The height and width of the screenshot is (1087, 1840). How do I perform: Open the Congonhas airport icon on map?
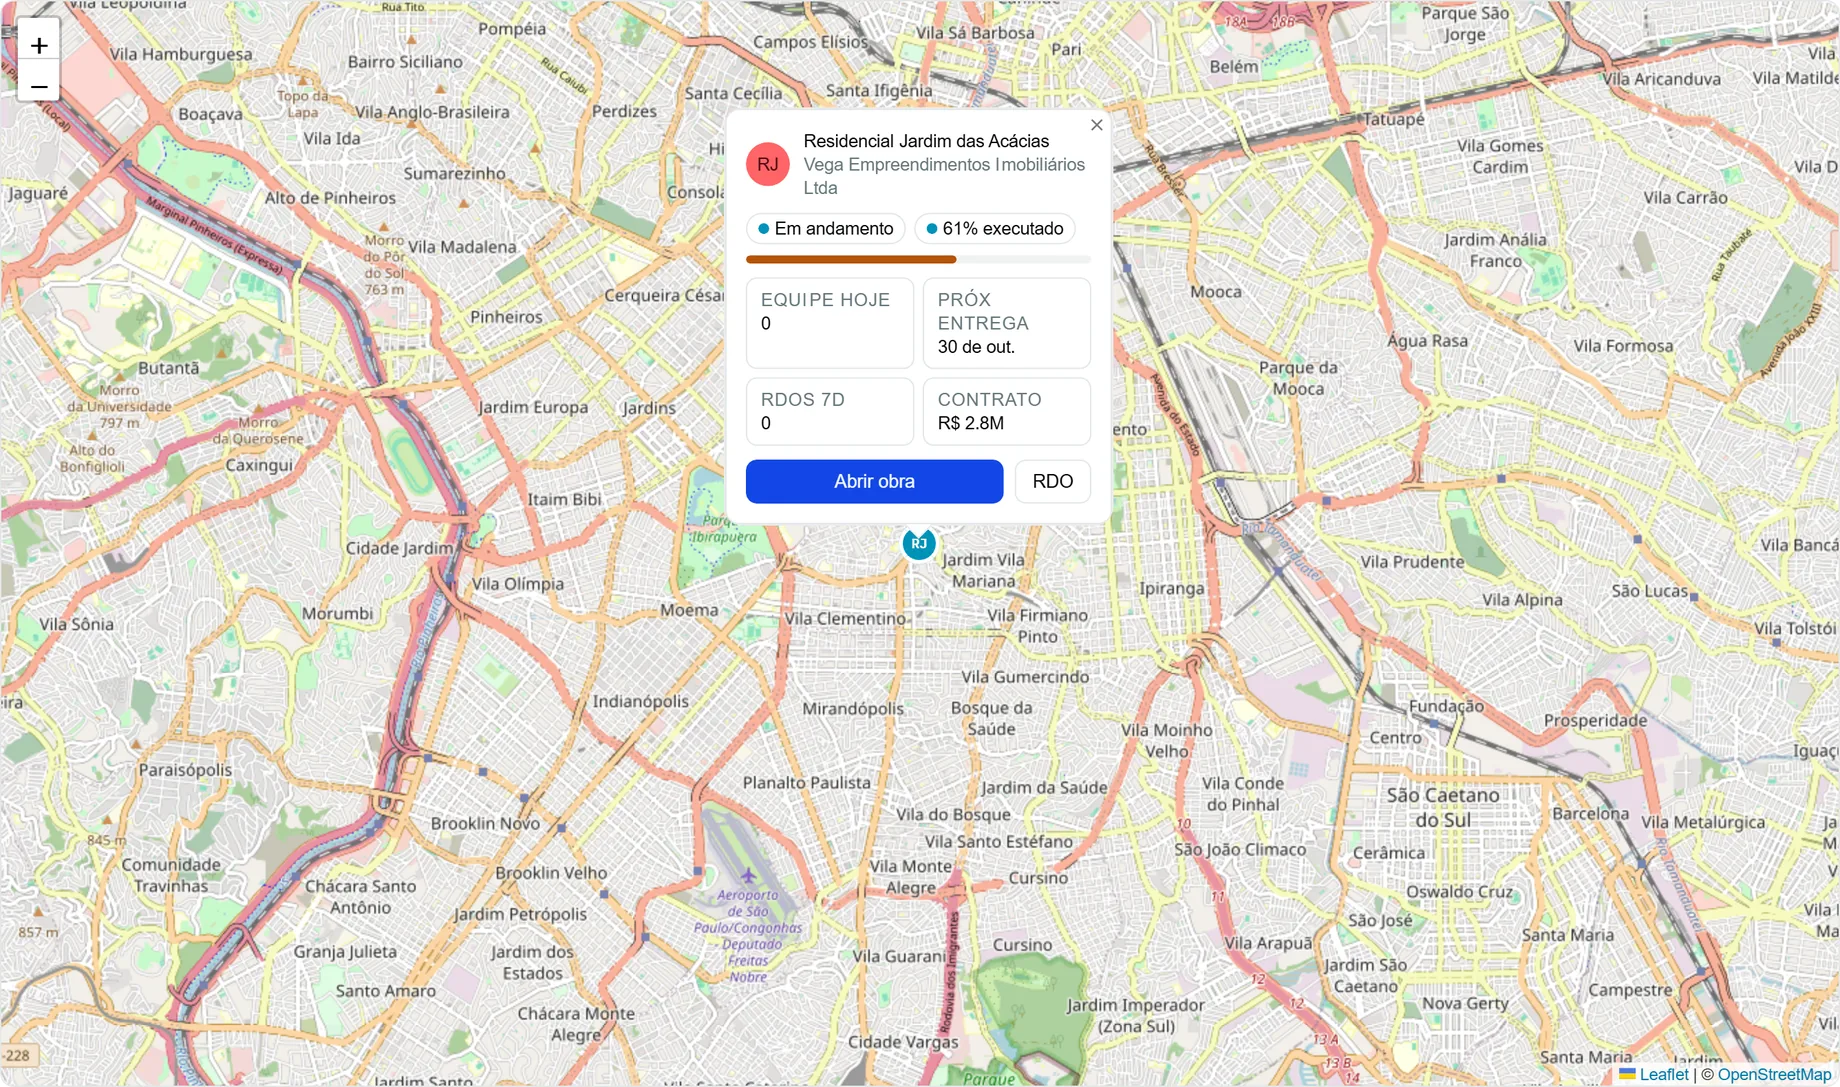click(x=747, y=877)
